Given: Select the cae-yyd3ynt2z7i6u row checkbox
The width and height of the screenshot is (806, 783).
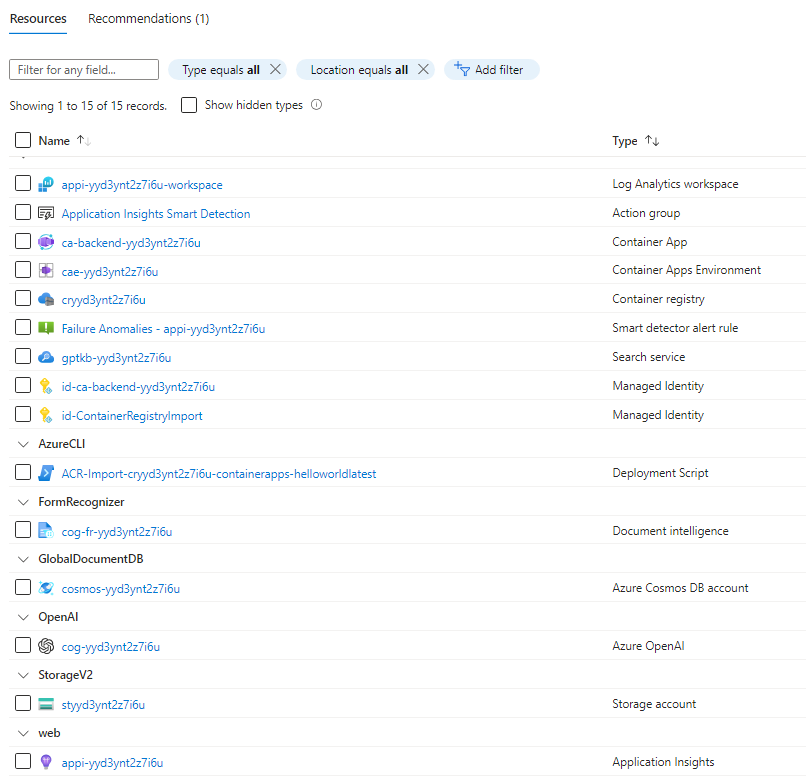Looking at the screenshot, I should coord(23,270).
